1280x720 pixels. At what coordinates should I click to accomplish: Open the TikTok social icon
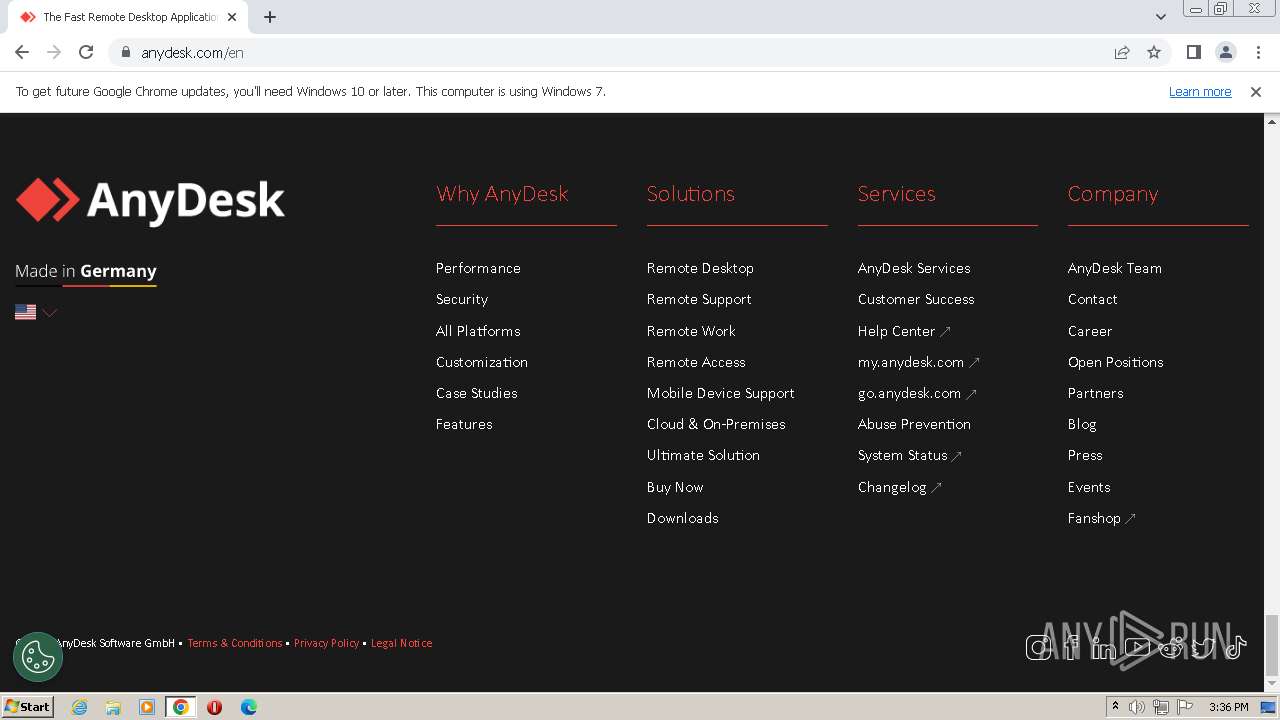coord(1235,647)
